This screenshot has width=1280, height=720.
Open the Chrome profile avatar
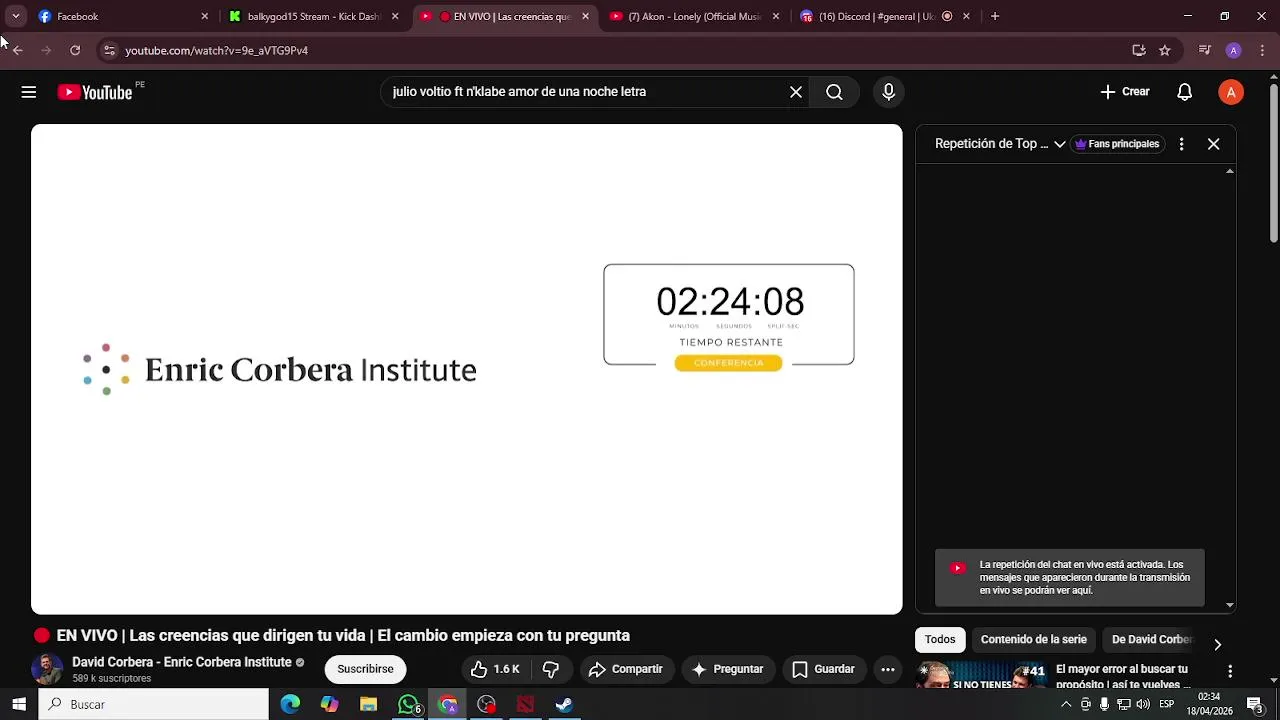pos(1233,50)
